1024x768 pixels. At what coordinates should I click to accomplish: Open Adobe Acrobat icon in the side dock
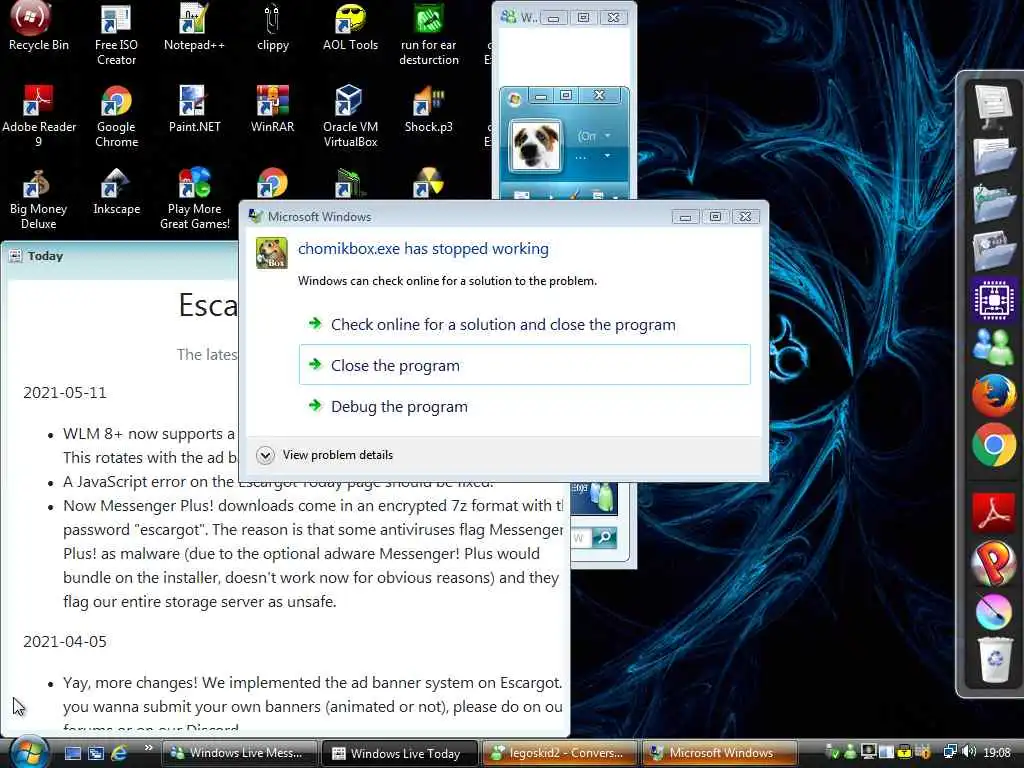993,512
